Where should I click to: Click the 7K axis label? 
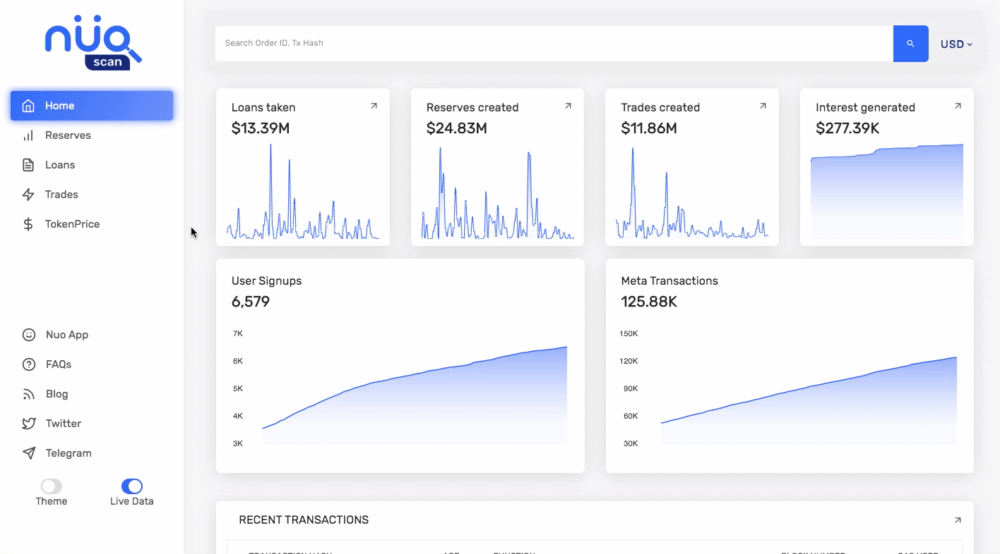[238, 333]
